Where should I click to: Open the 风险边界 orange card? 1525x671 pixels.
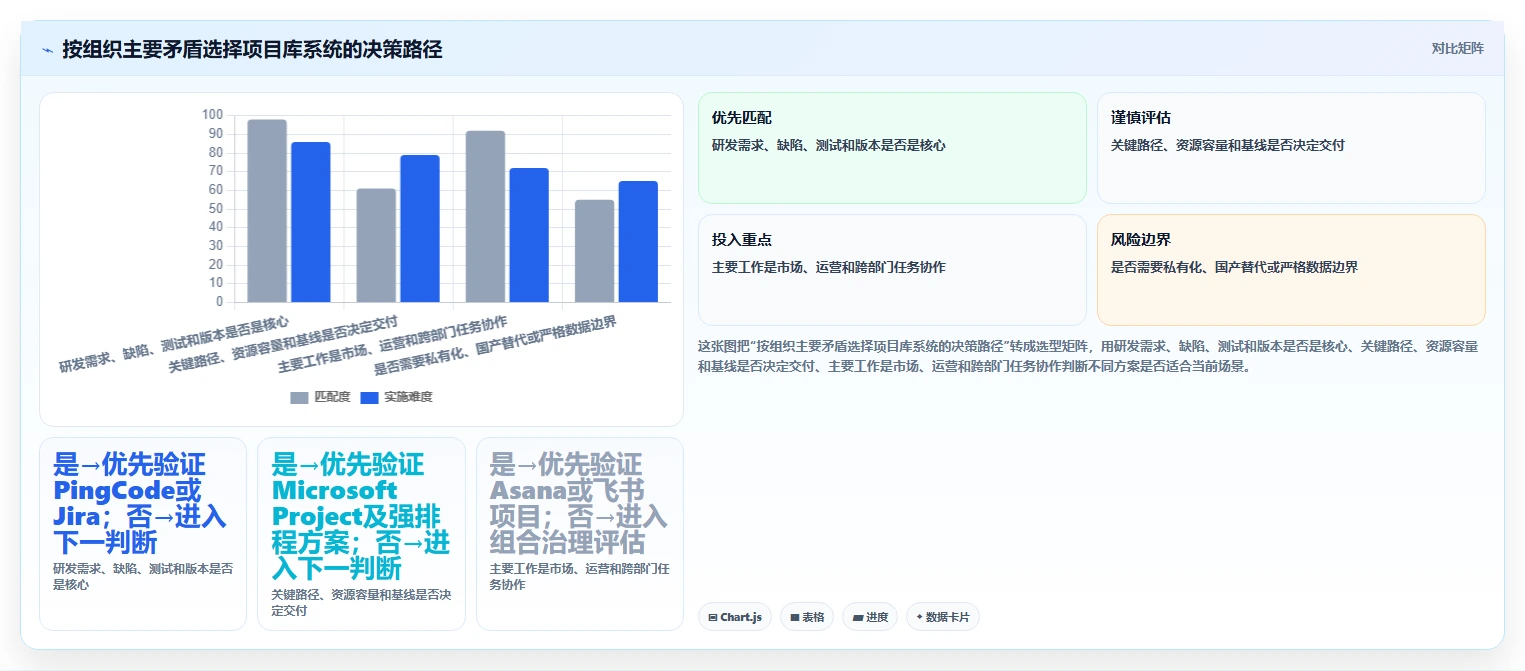(1291, 270)
